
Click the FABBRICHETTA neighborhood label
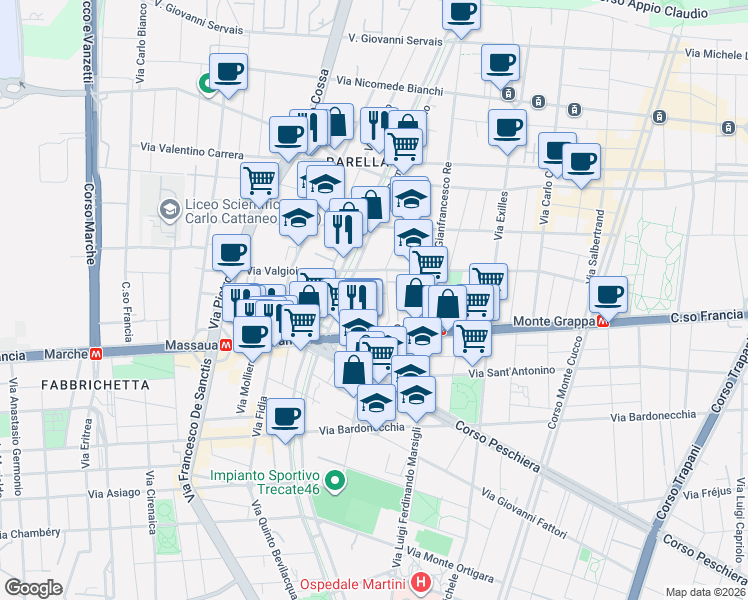(x=95, y=385)
